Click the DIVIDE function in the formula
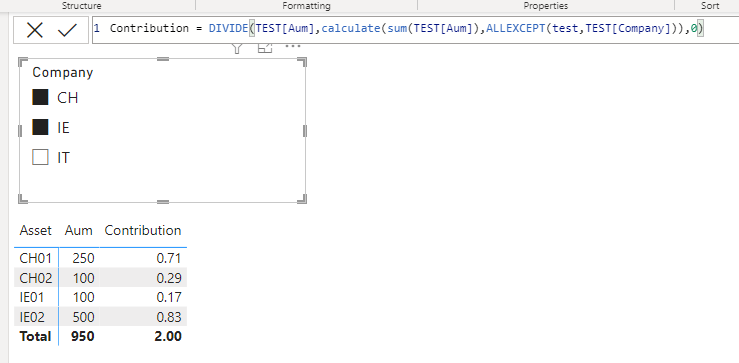 point(229,28)
